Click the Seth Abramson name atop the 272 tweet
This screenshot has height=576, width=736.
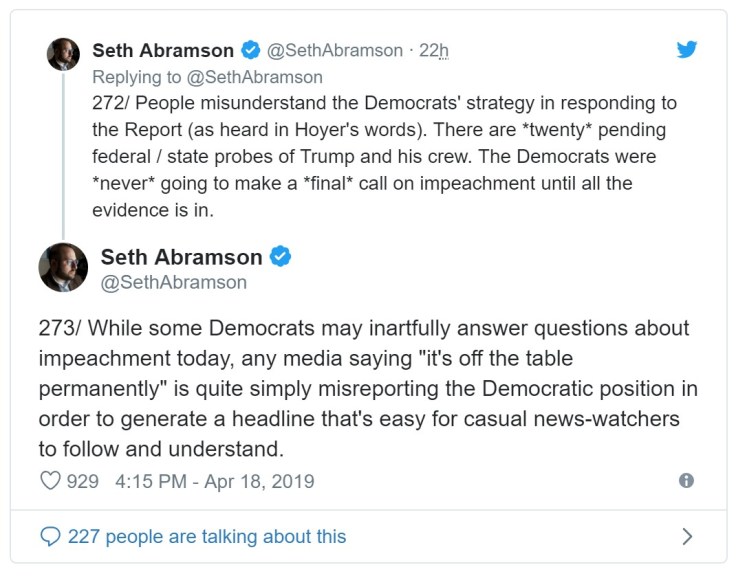coord(162,51)
